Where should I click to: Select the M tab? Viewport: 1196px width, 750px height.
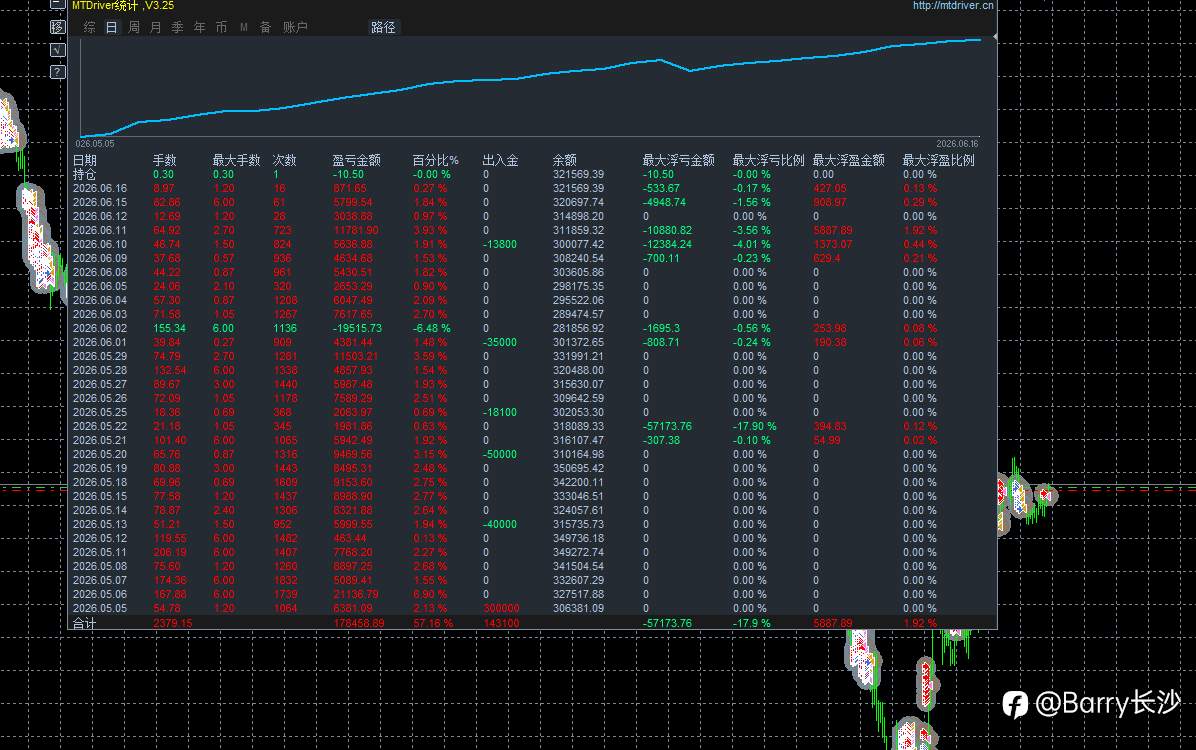pos(243,27)
